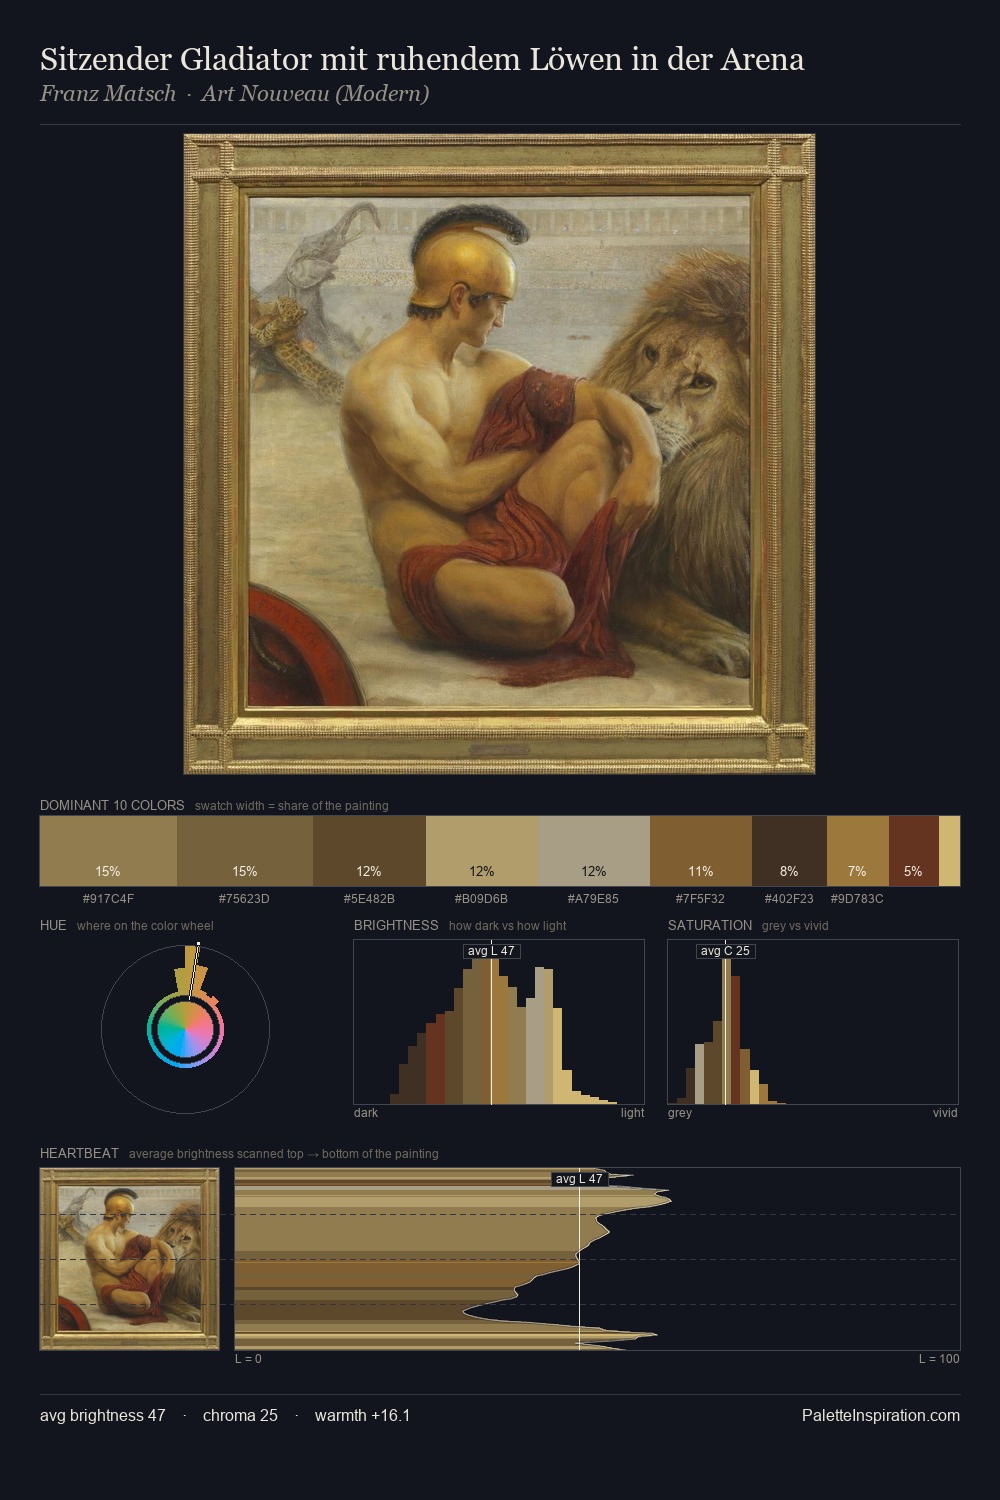This screenshot has height=1500, width=1000.
Task: Click the hex code #9D783C text
Action: [857, 898]
